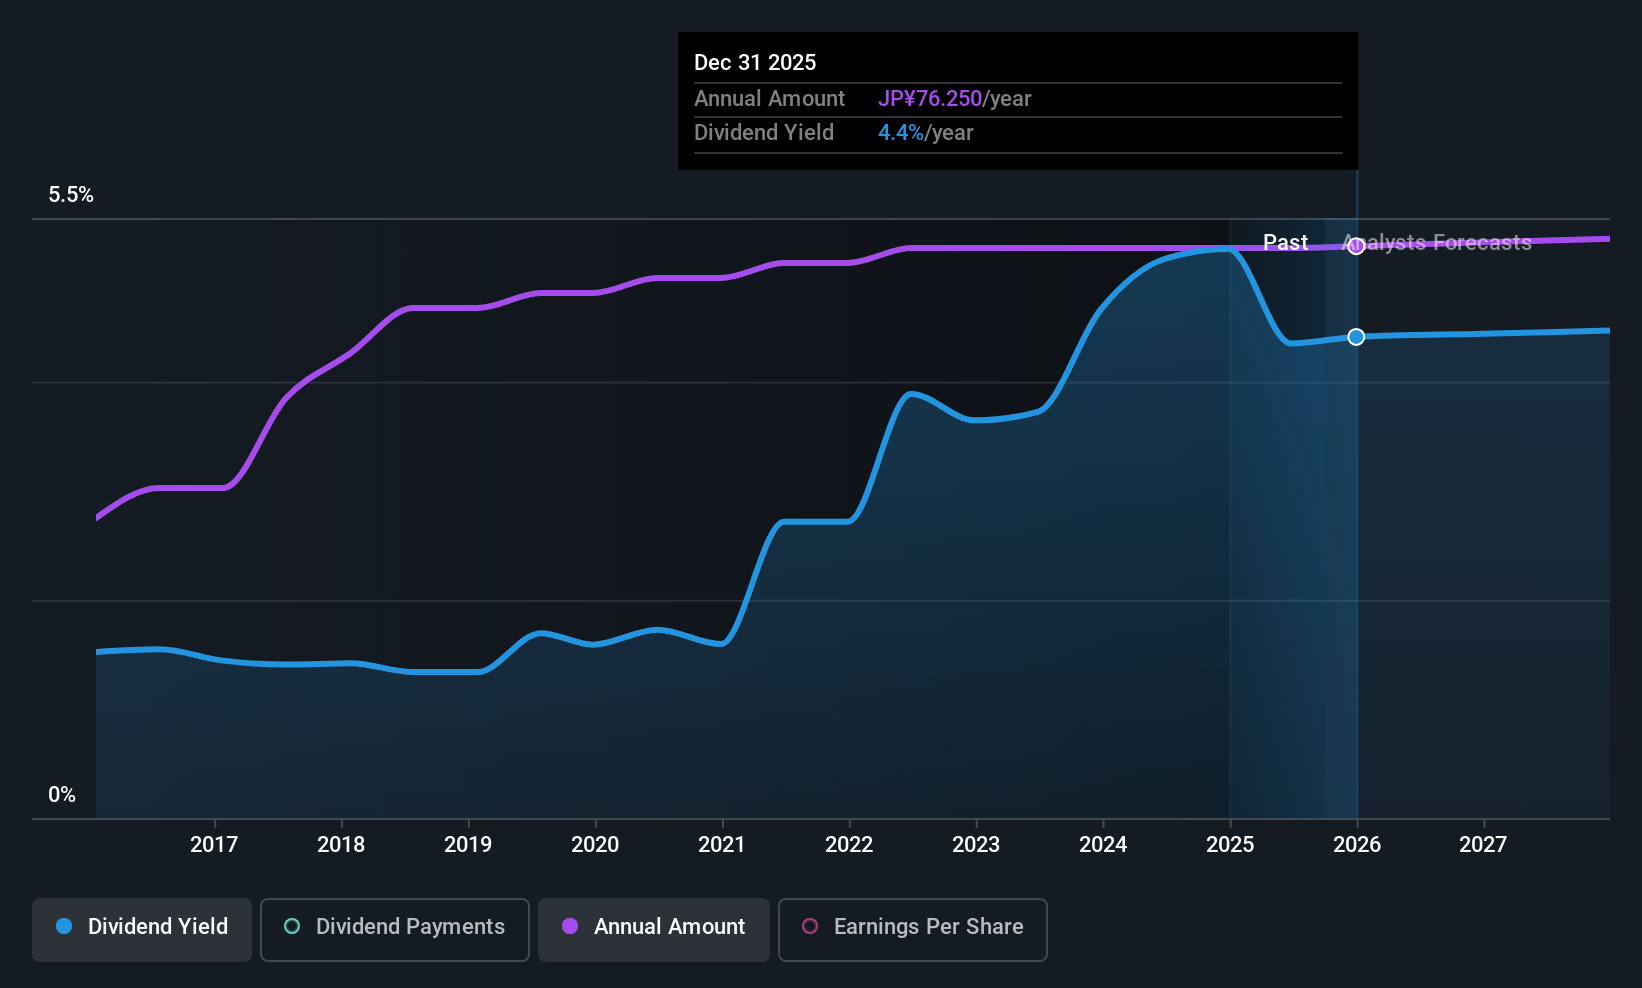This screenshot has height=988, width=1642.
Task: Click the purple Annual Amount legend dot
Action: (570, 926)
